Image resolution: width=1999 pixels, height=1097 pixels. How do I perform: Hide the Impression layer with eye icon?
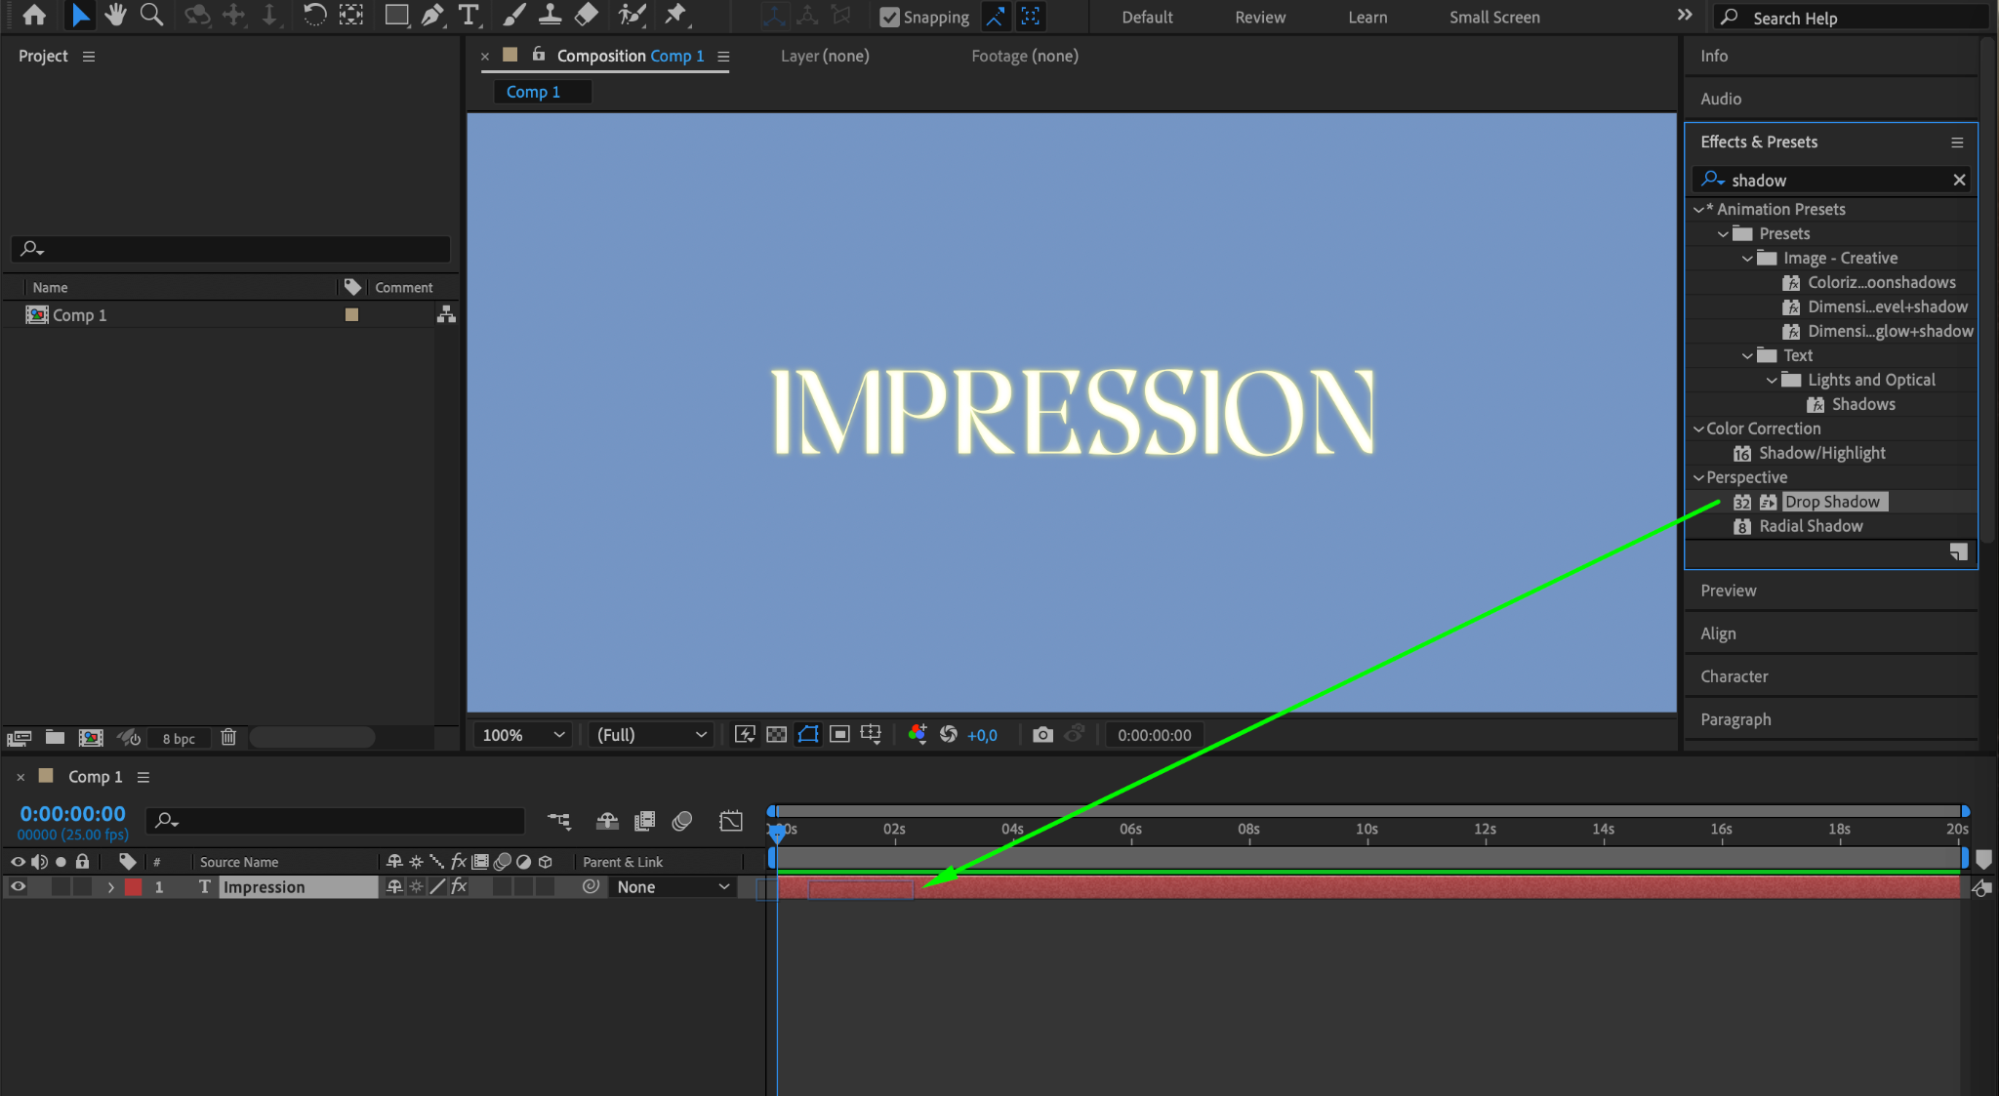(18, 887)
